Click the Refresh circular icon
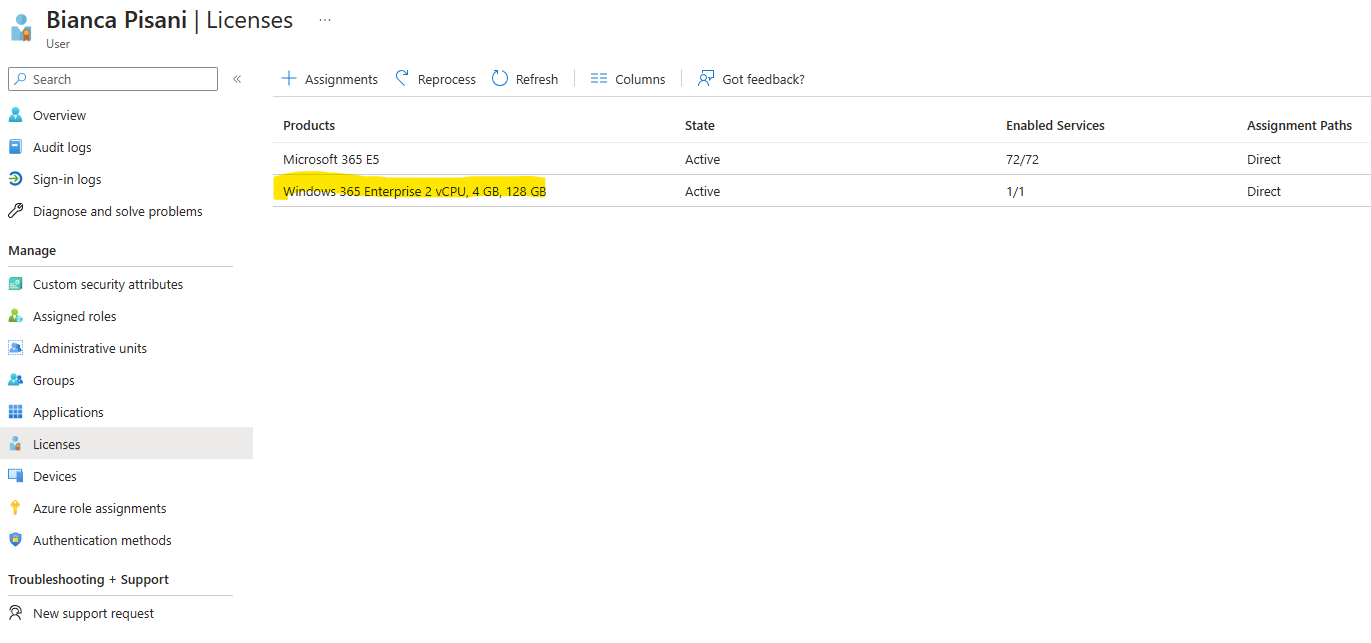 (500, 78)
